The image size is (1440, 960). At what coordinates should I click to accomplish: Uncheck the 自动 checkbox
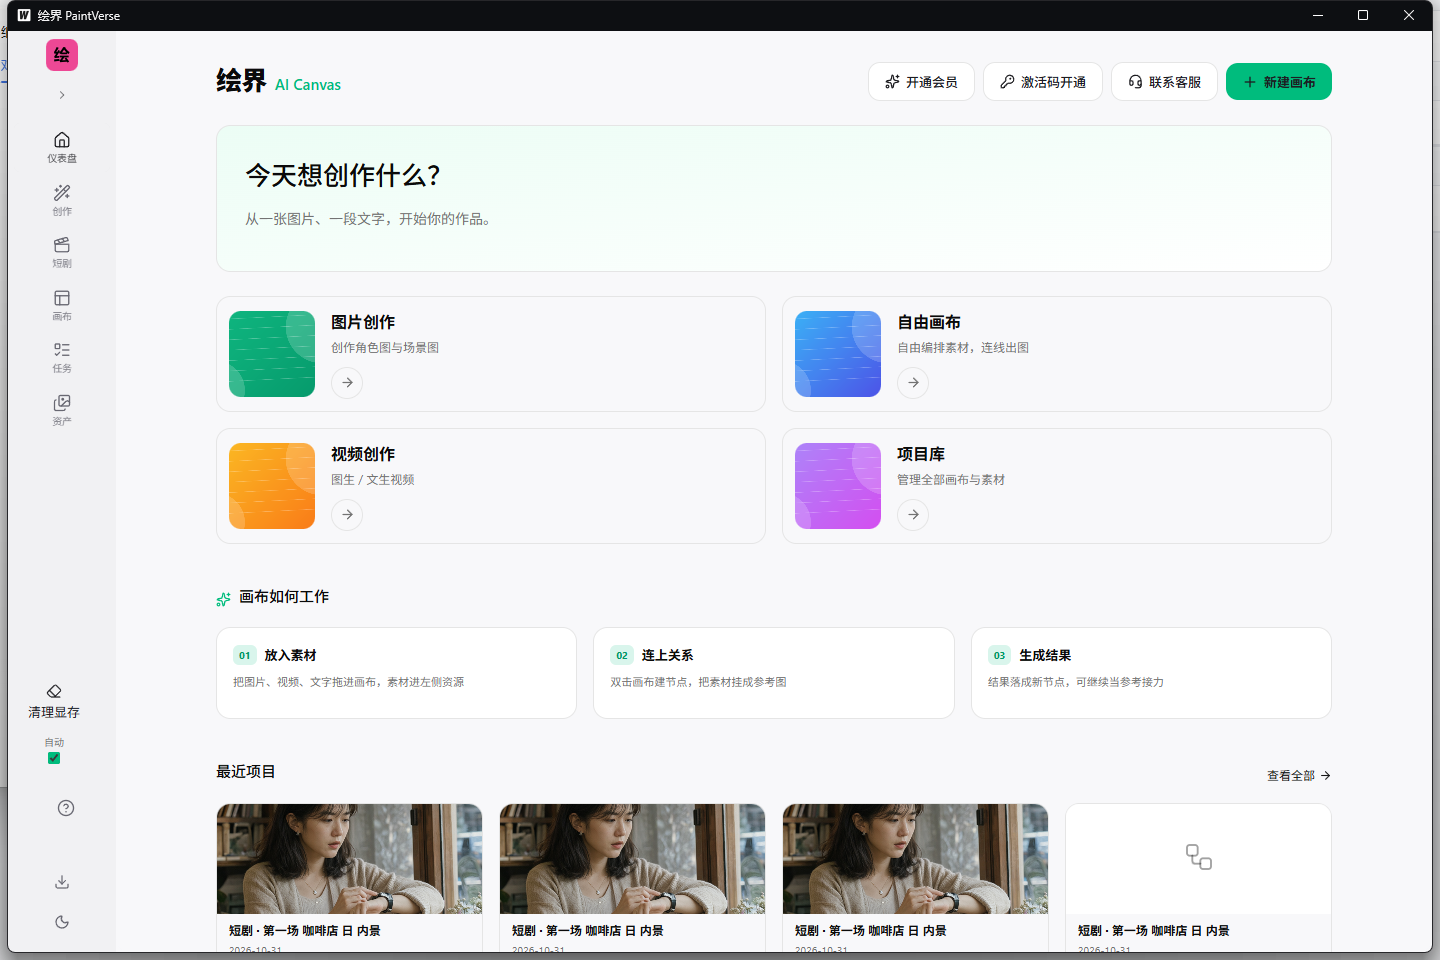(54, 758)
